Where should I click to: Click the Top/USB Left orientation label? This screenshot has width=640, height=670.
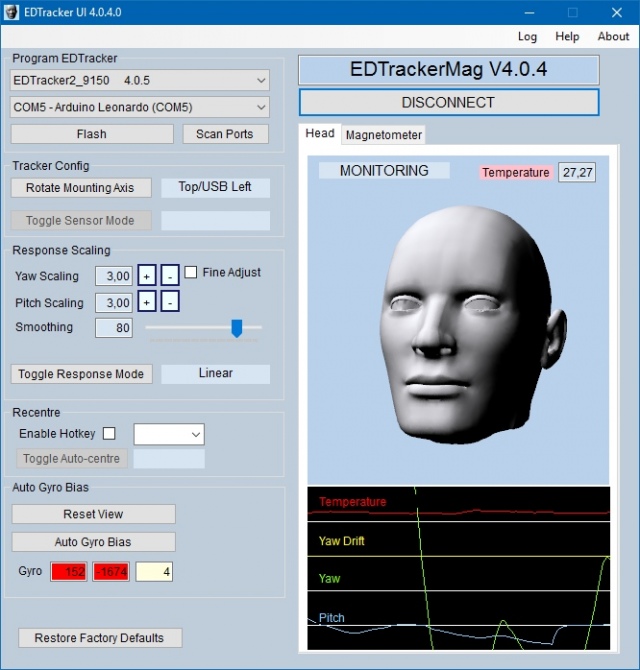tap(216, 187)
